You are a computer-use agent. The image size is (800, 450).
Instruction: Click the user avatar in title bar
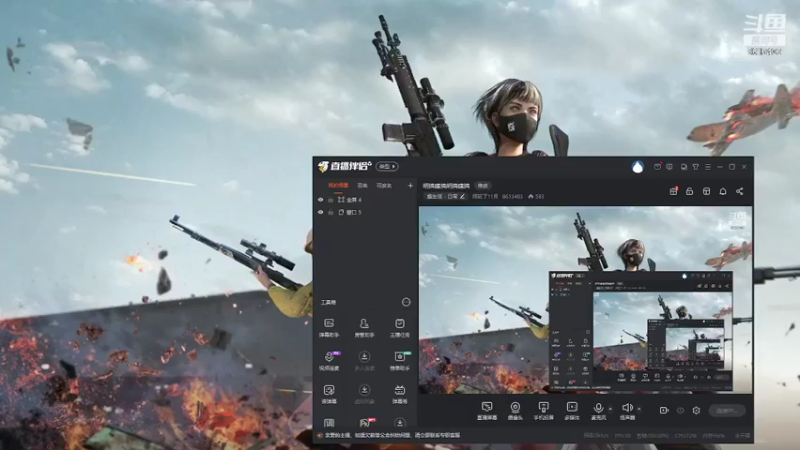pyautogui.click(x=637, y=167)
